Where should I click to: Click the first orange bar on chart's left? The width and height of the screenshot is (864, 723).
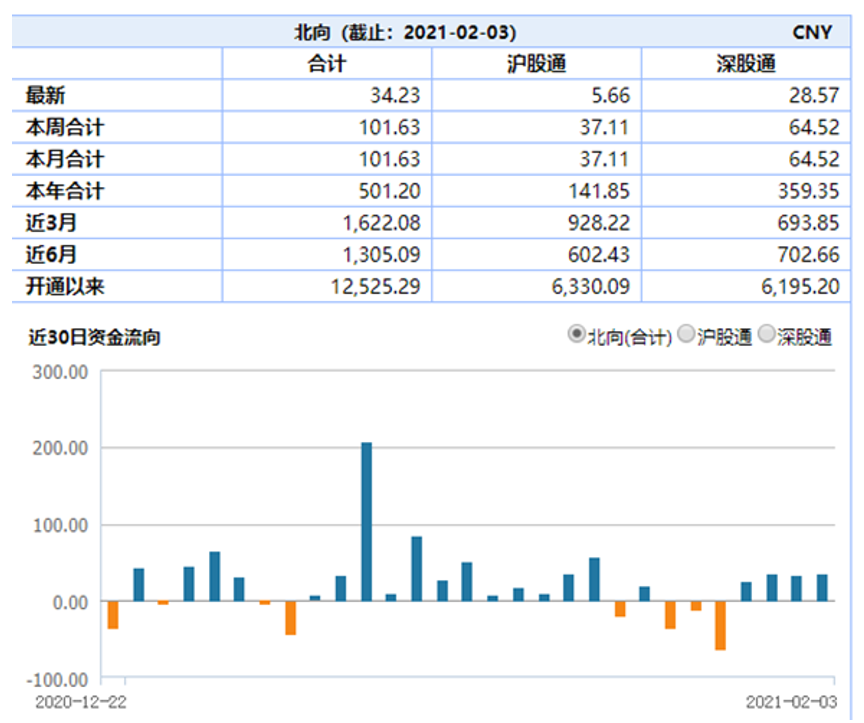tap(113, 614)
